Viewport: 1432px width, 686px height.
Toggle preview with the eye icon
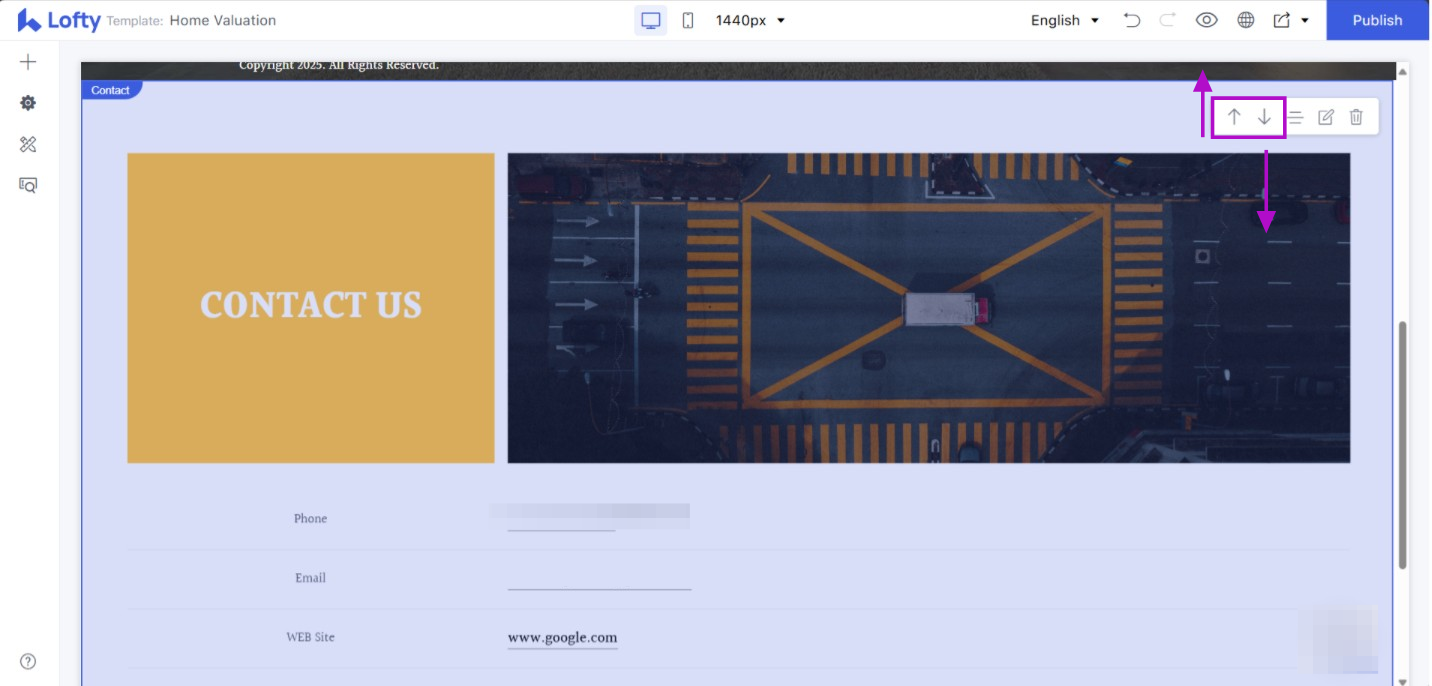tap(1207, 20)
